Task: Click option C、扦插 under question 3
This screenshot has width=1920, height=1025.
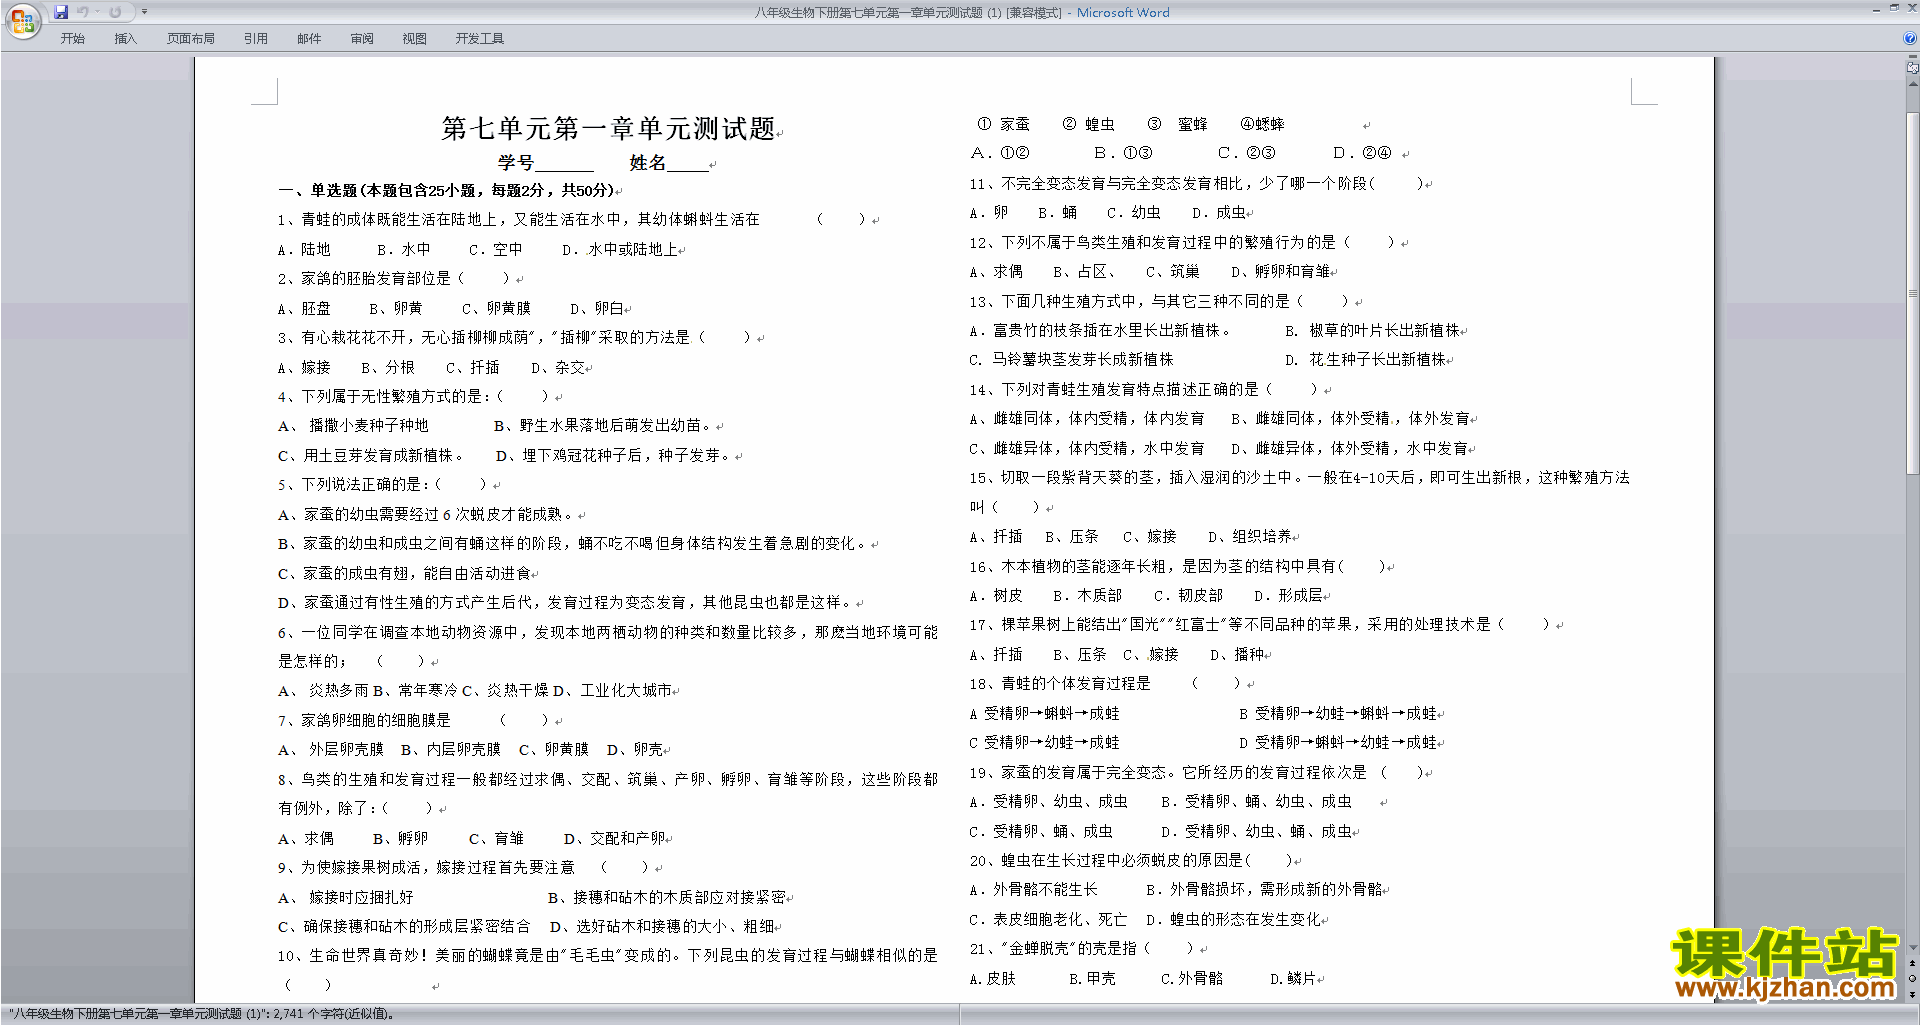Action: tap(472, 368)
